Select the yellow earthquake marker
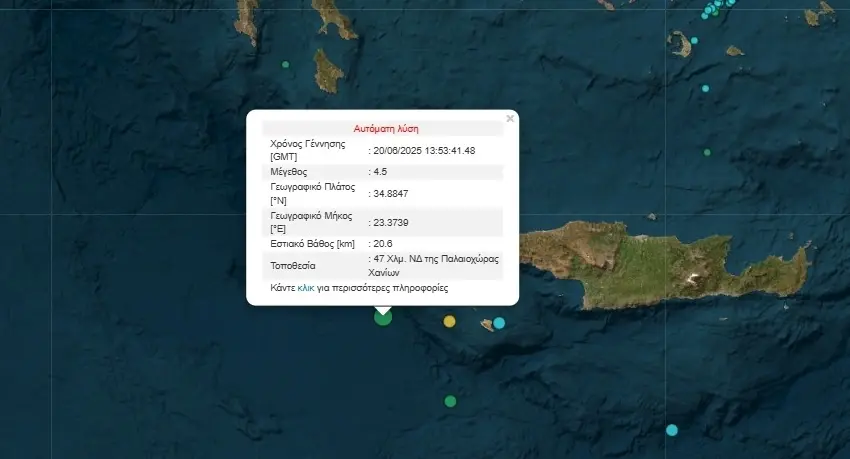Viewport: 850px width, 459px height. point(449,321)
